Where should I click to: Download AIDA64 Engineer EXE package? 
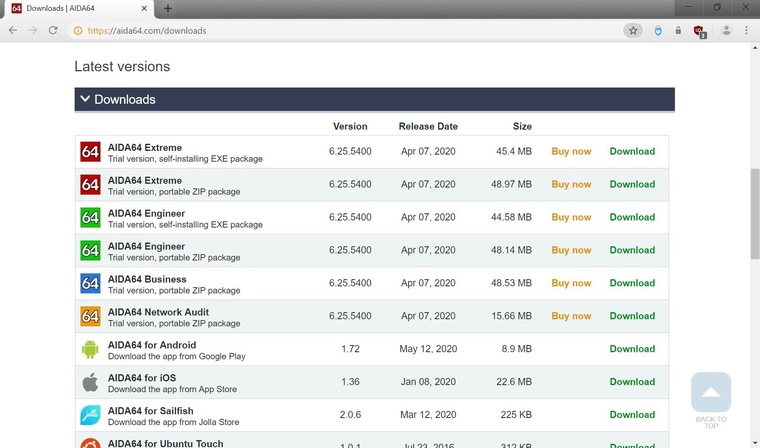tap(632, 217)
